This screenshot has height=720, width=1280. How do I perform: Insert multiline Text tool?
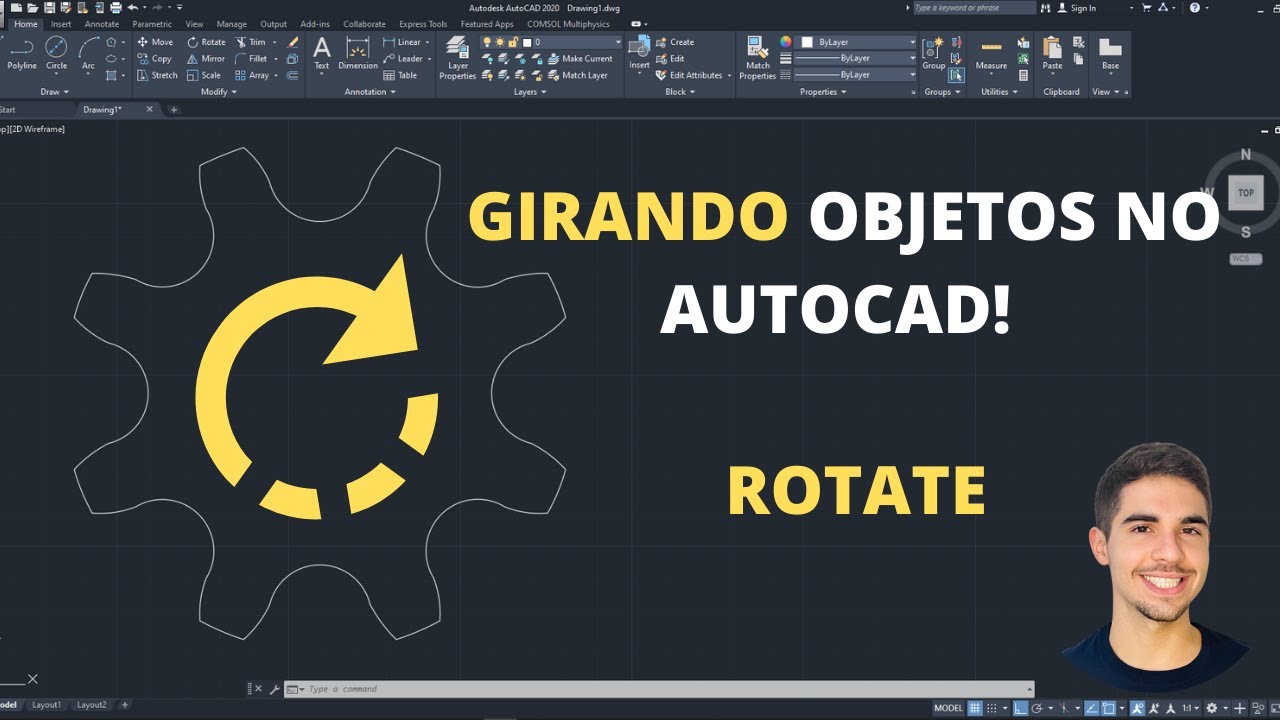pyautogui.click(x=322, y=54)
